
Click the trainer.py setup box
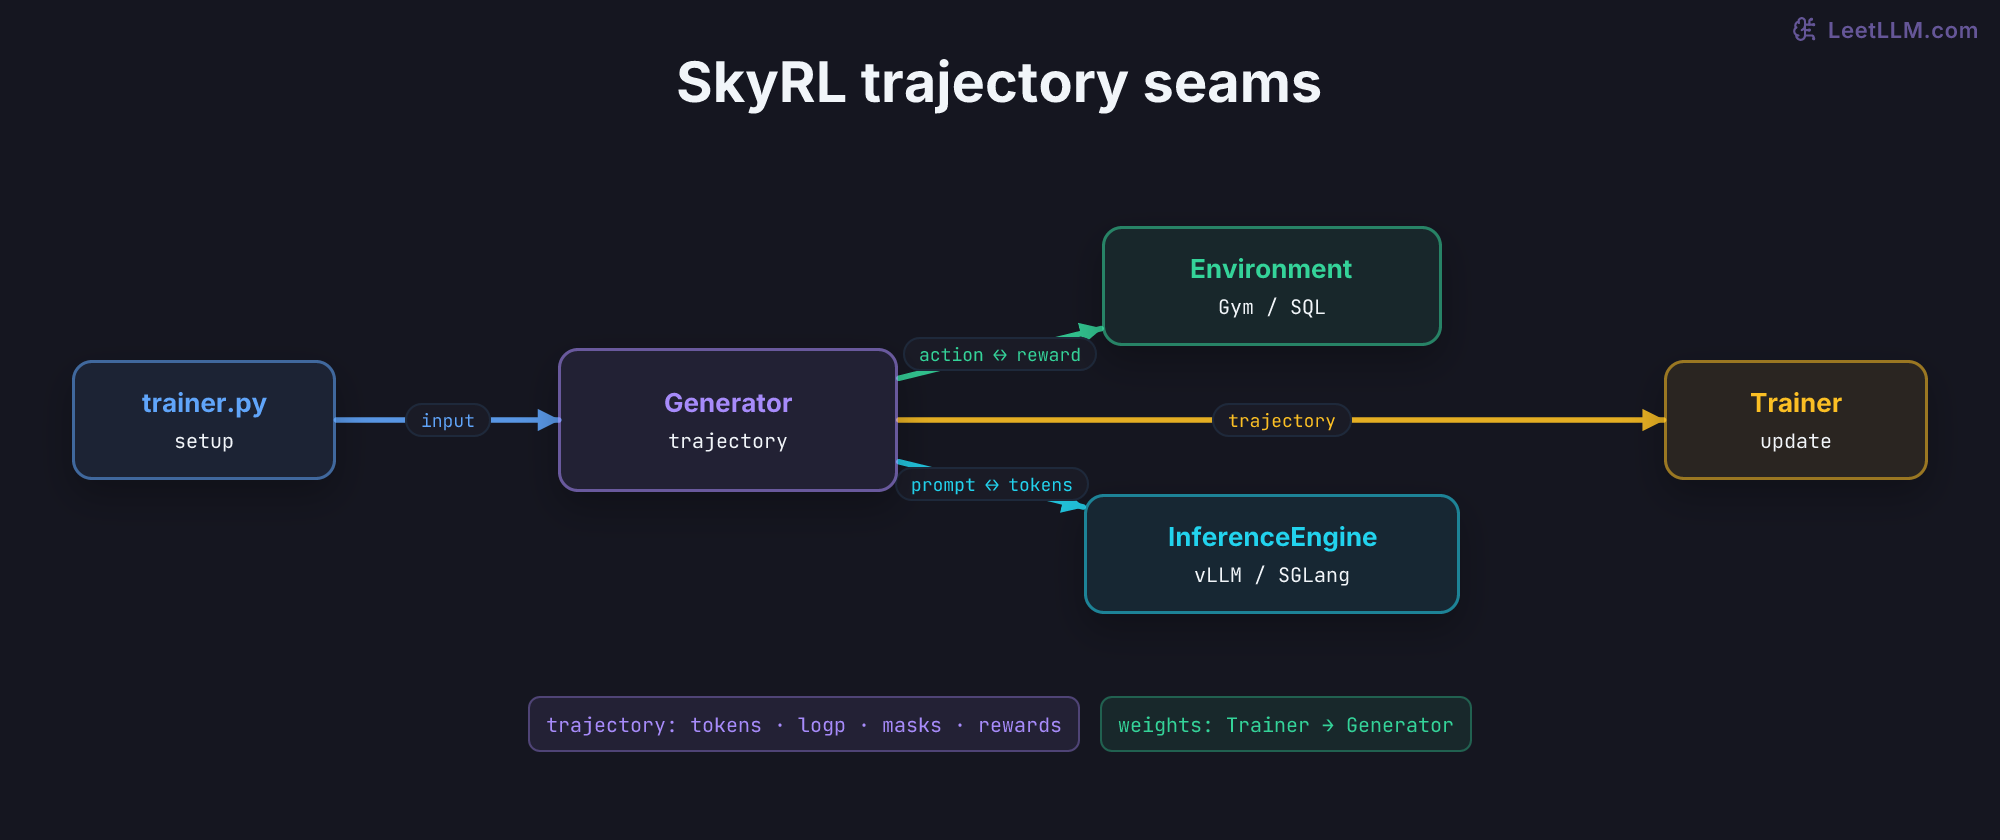coord(204,420)
